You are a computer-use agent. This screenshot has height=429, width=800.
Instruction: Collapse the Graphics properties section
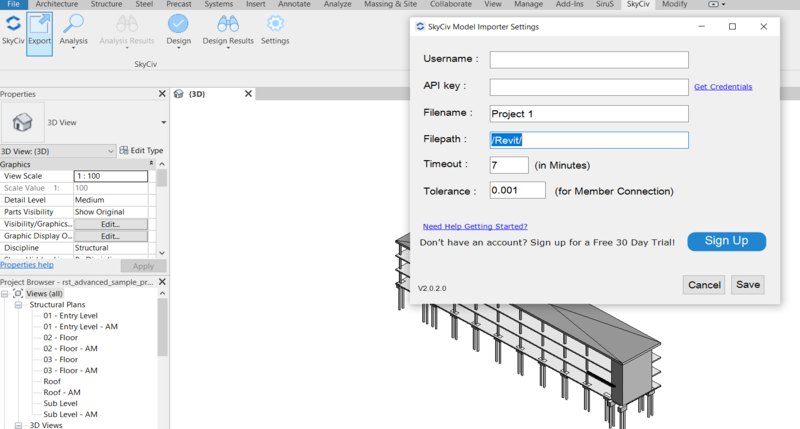[x=151, y=163]
